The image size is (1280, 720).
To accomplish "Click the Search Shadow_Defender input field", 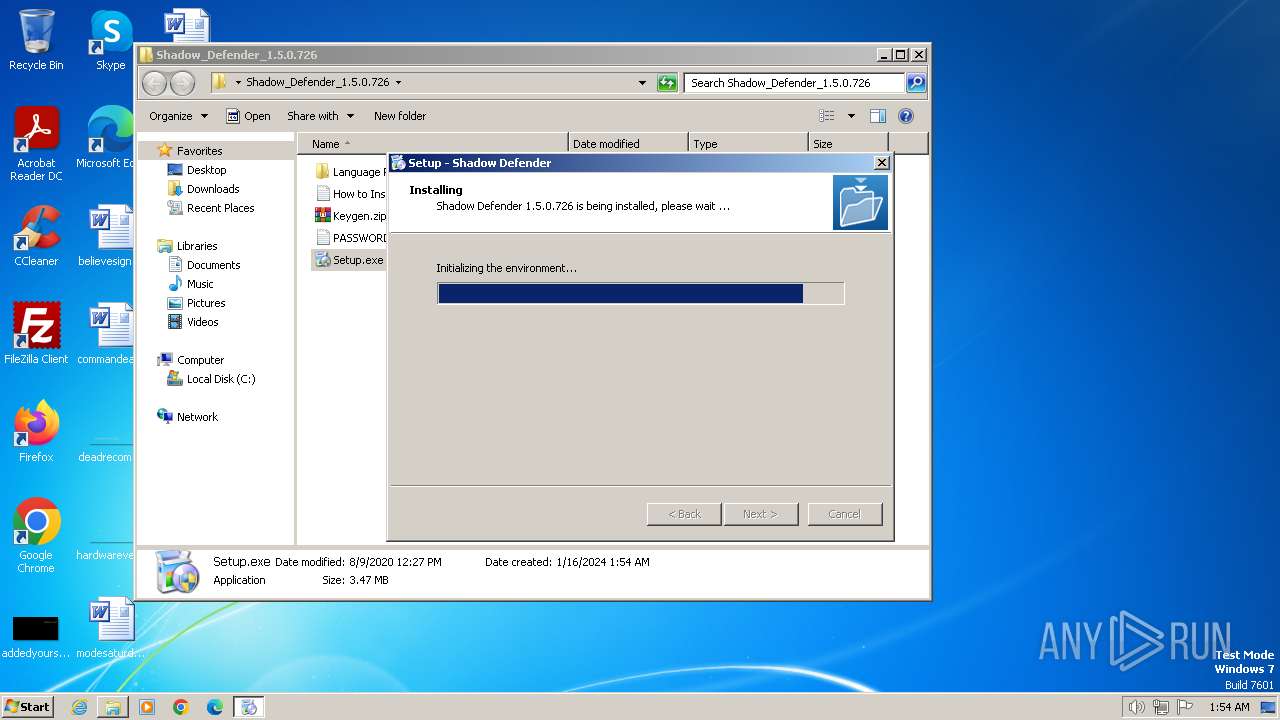I will [795, 83].
